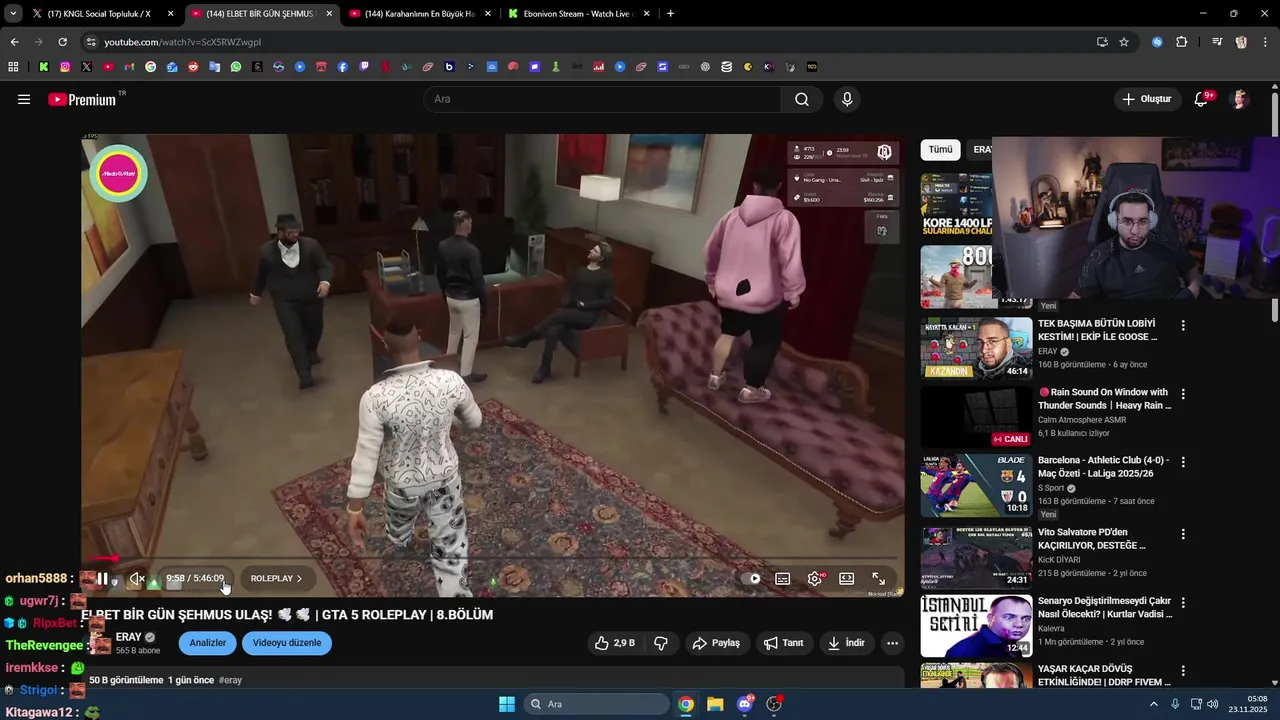Switch to Karahanlının En Büyük tab
The image size is (1280, 720).
pyautogui.click(x=418, y=14)
